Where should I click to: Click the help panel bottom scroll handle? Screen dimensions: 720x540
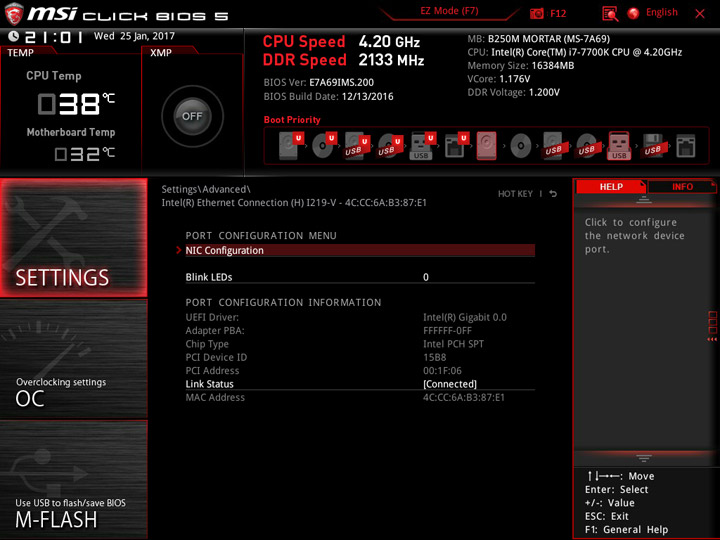(644, 458)
